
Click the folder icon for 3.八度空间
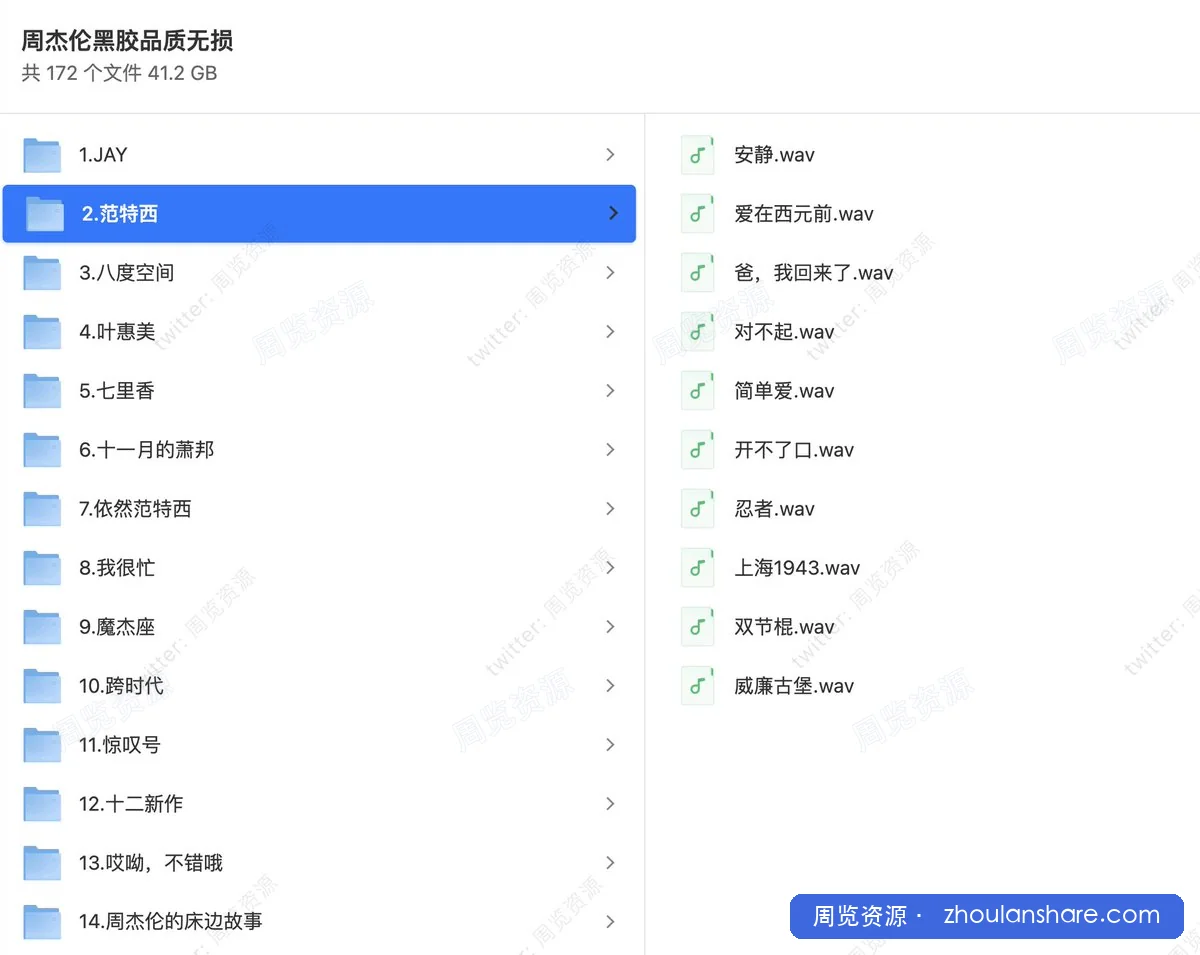pos(42,273)
